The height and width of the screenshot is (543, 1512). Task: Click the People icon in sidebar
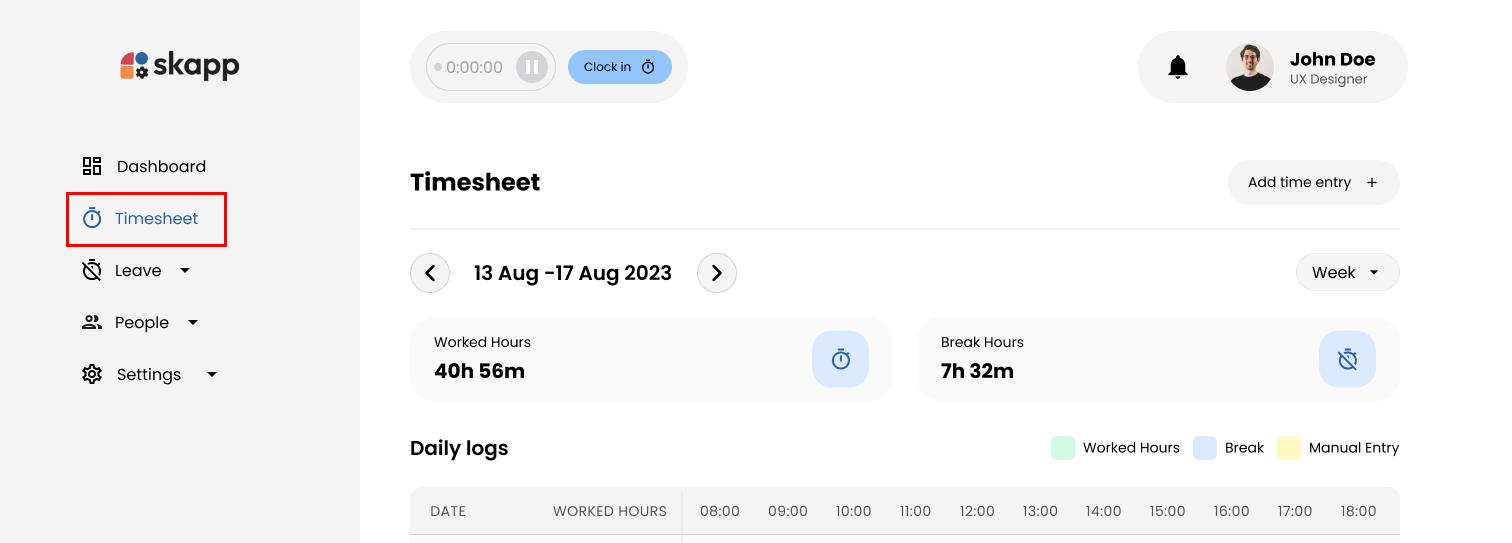pos(92,322)
